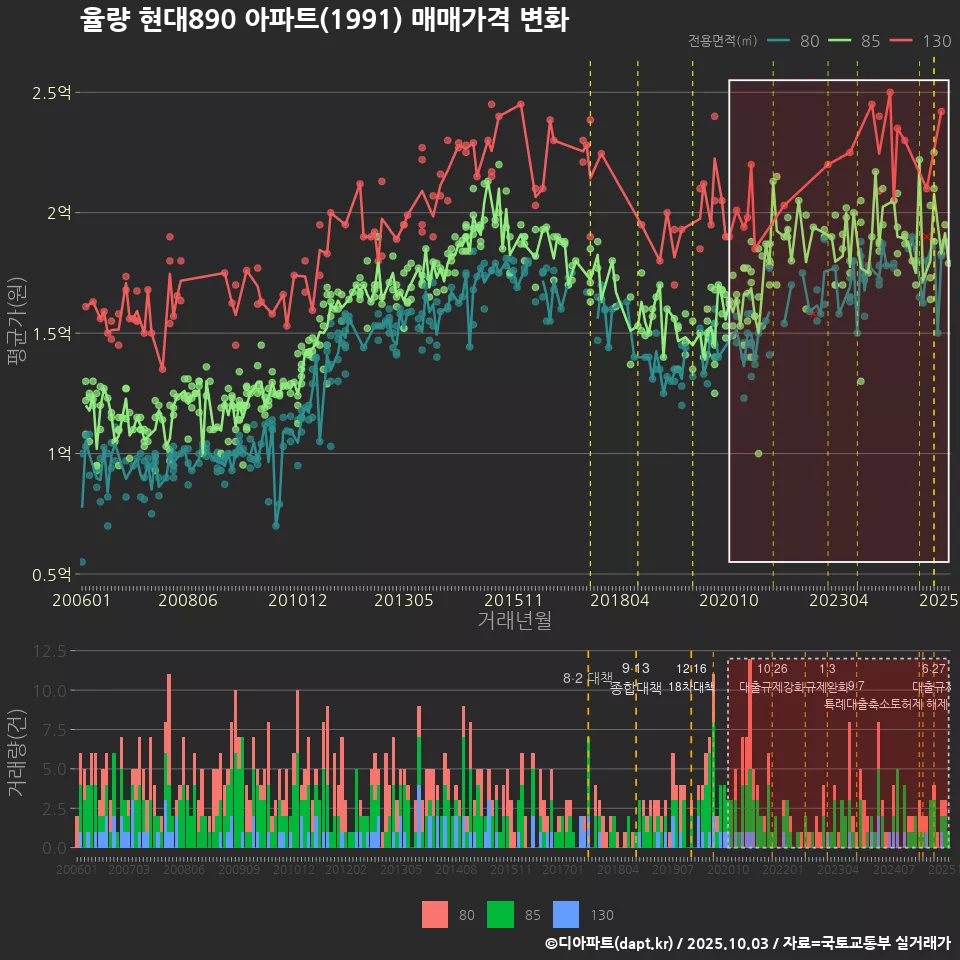Viewport: 960px width, 960px height.
Task: Select the red 80 swatch in bottom legend
Action: tap(435, 914)
